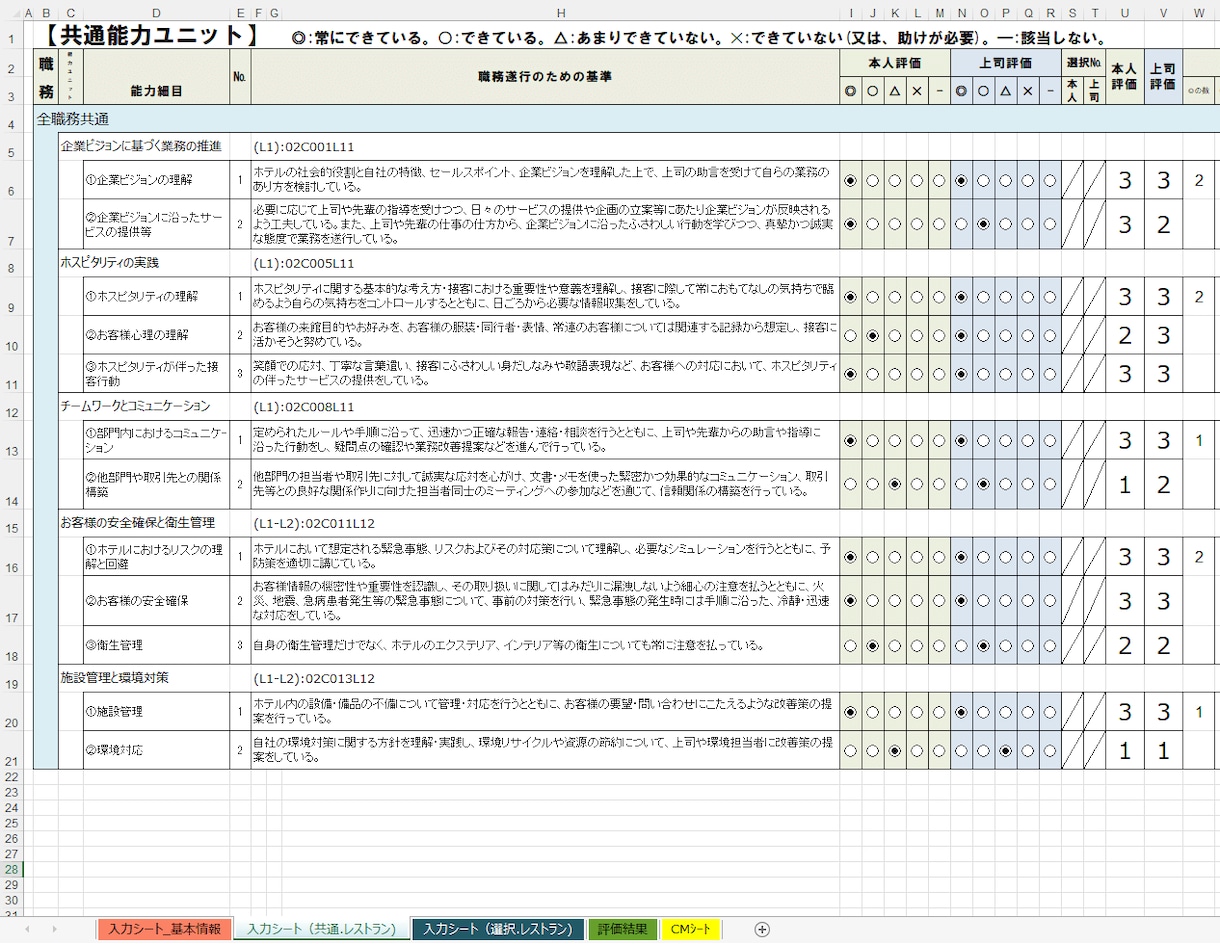This screenshot has width=1220, height=944.
Task: Pick self-rating ○ for ①部門内におけるコミュニケーション
Action: click(873, 440)
